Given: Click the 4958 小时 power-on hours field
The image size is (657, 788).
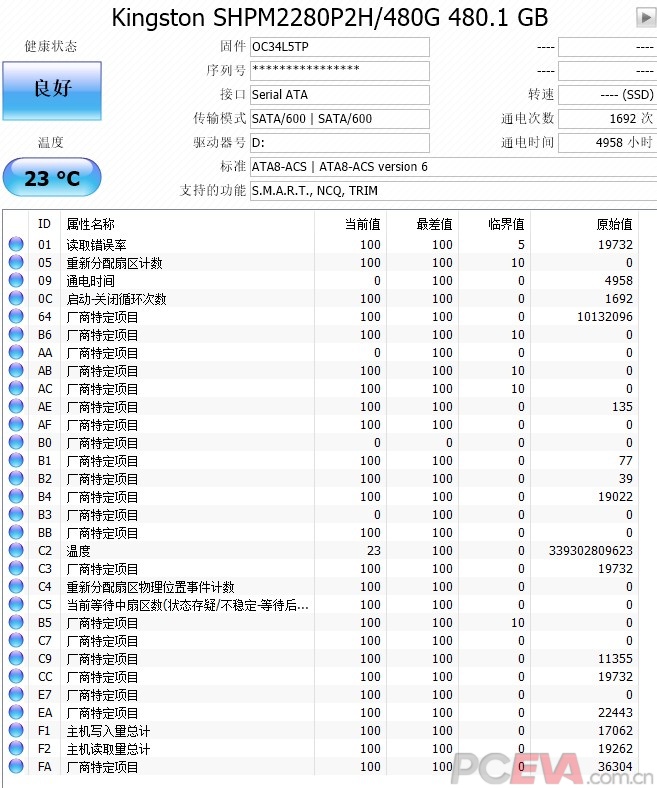Looking at the screenshot, I should [607, 143].
